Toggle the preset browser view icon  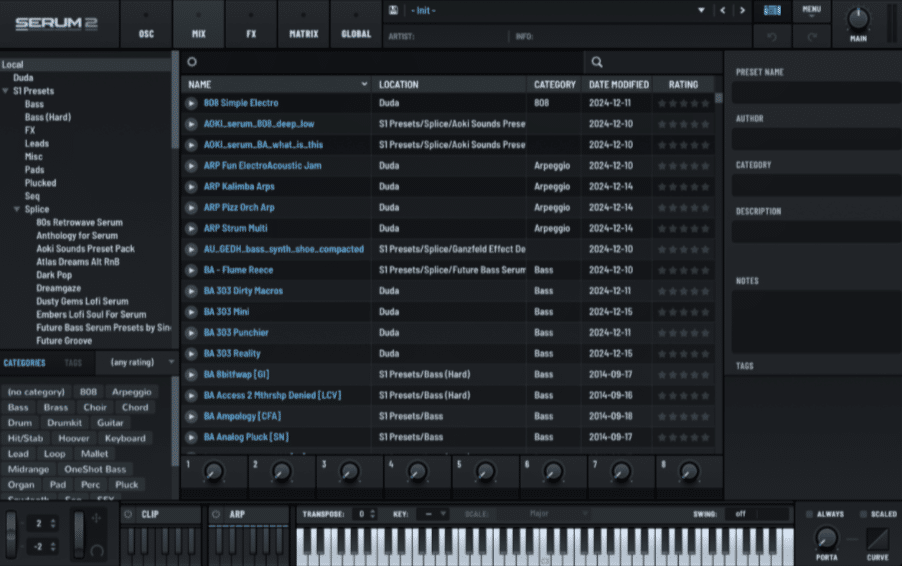tap(772, 10)
